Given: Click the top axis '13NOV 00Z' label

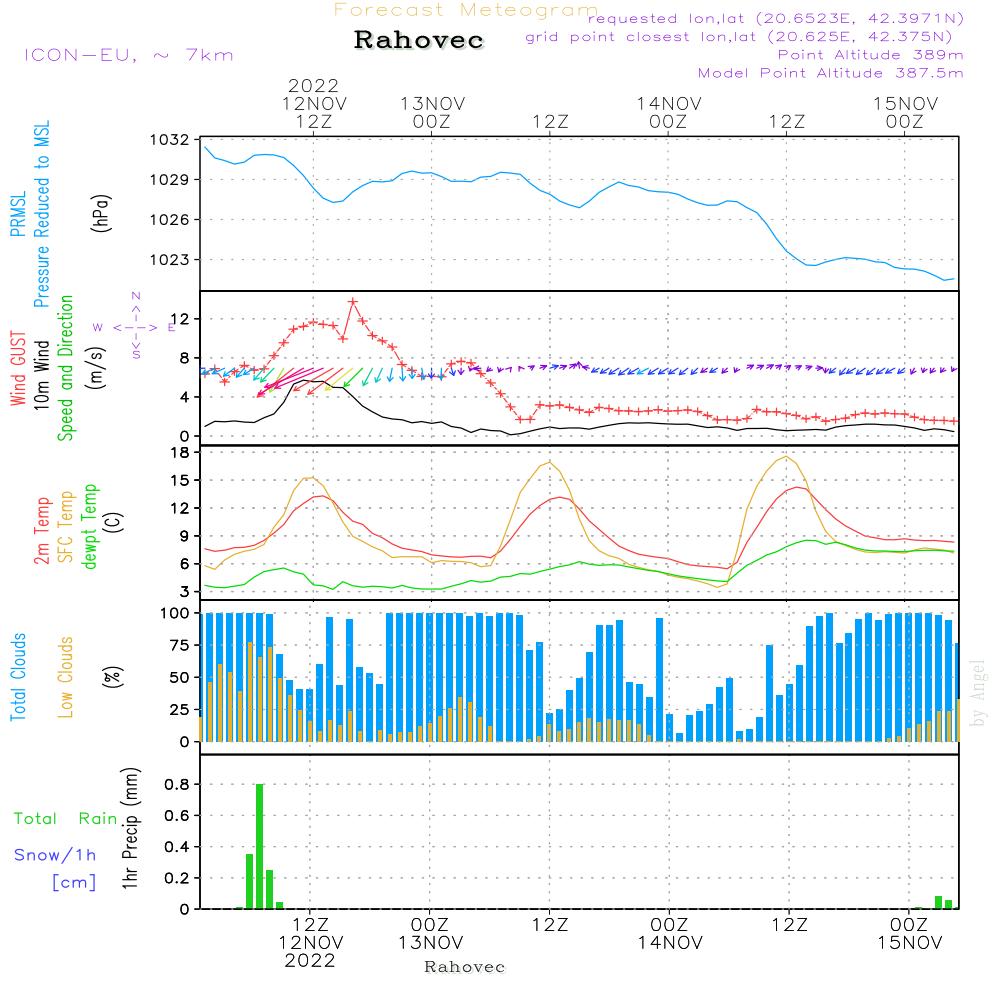Looking at the screenshot, I should click(x=432, y=112).
